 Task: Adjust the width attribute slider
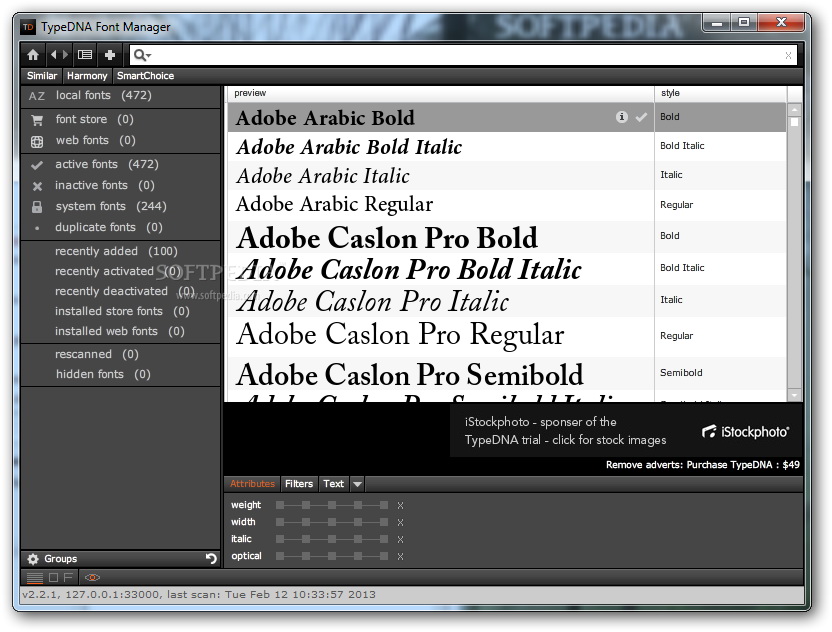coord(332,522)
